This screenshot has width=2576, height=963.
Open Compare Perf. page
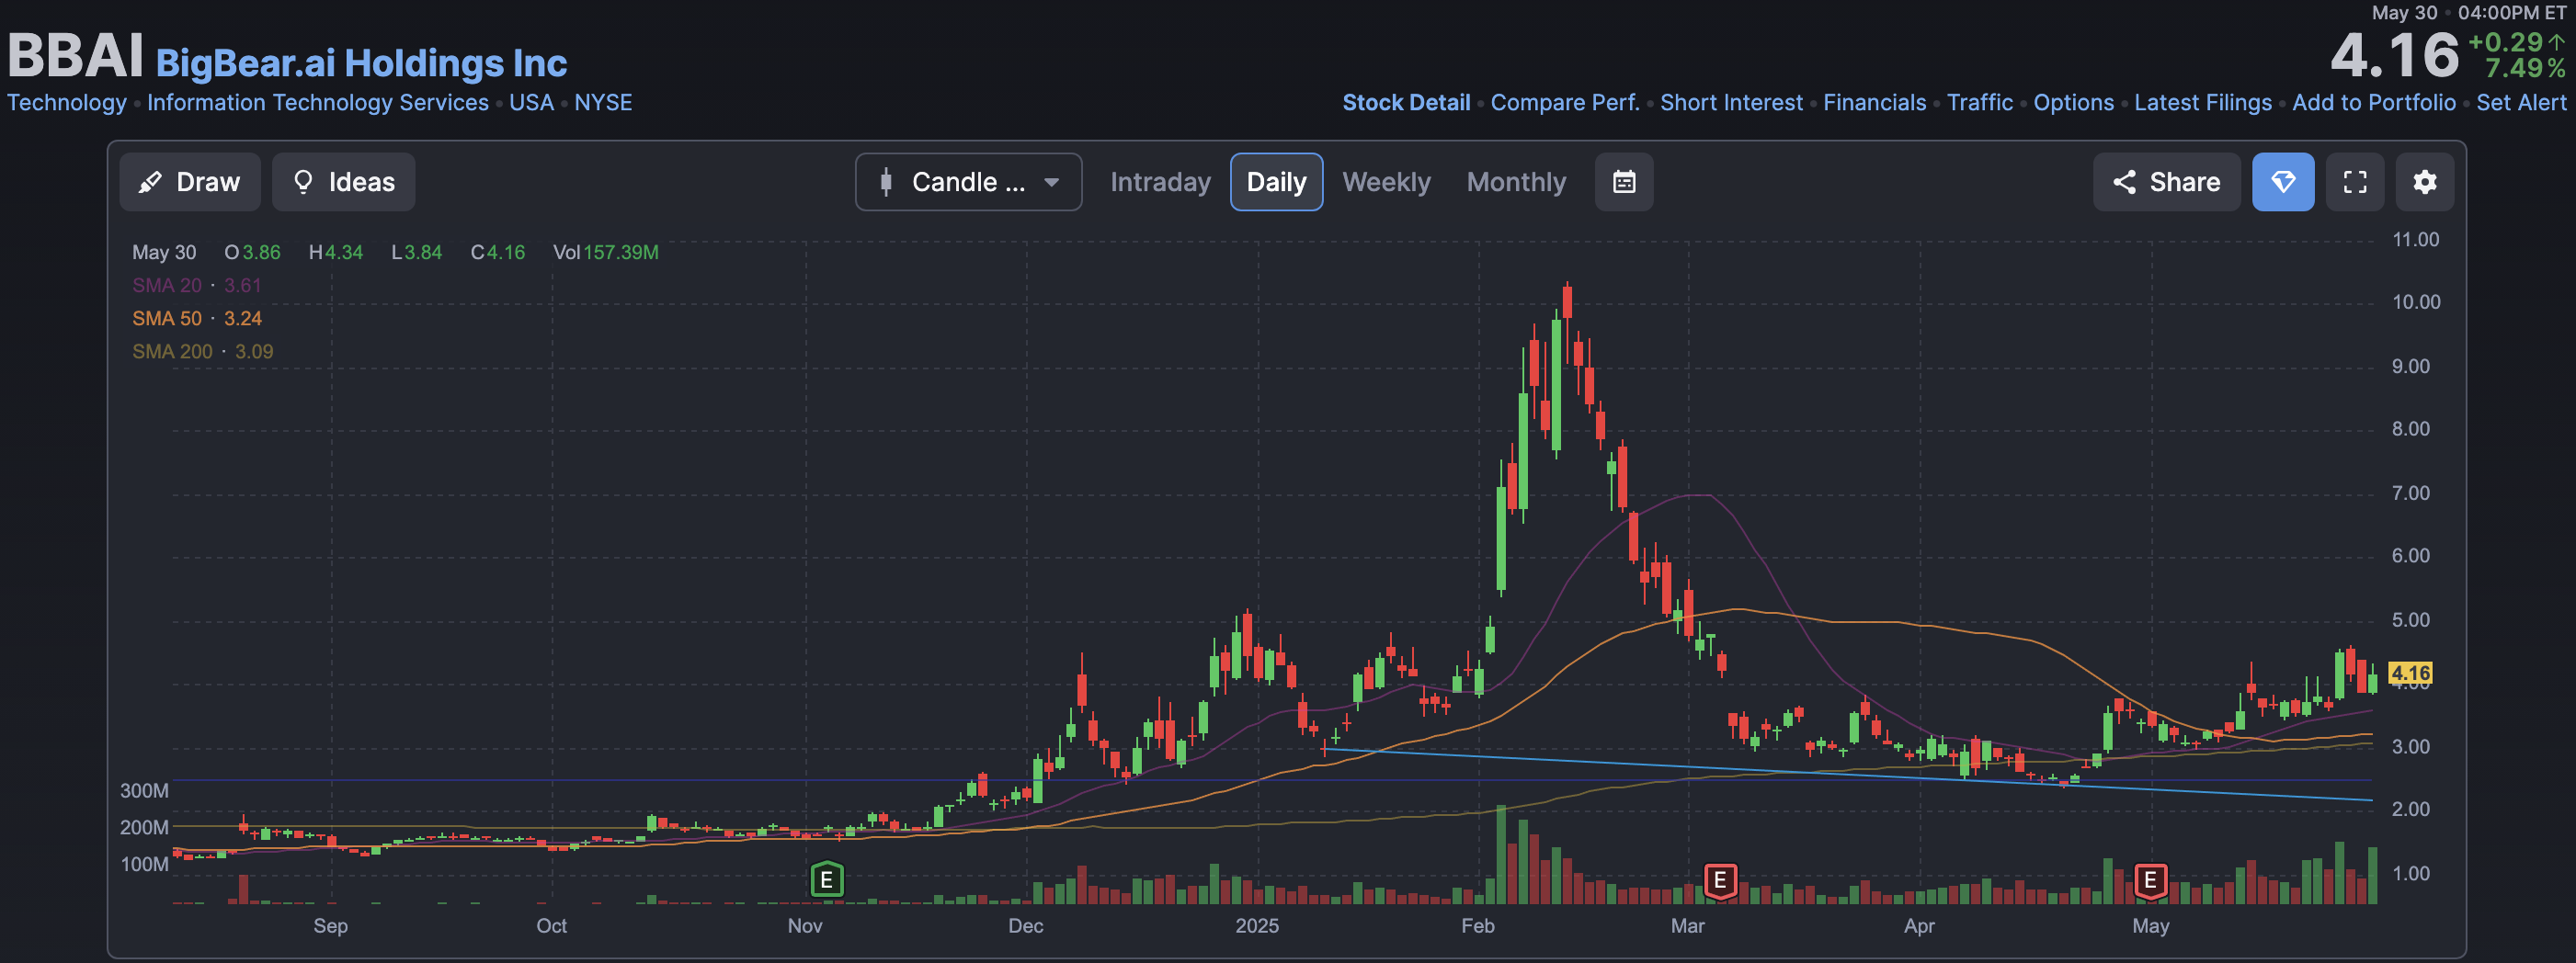point(1565,103)
